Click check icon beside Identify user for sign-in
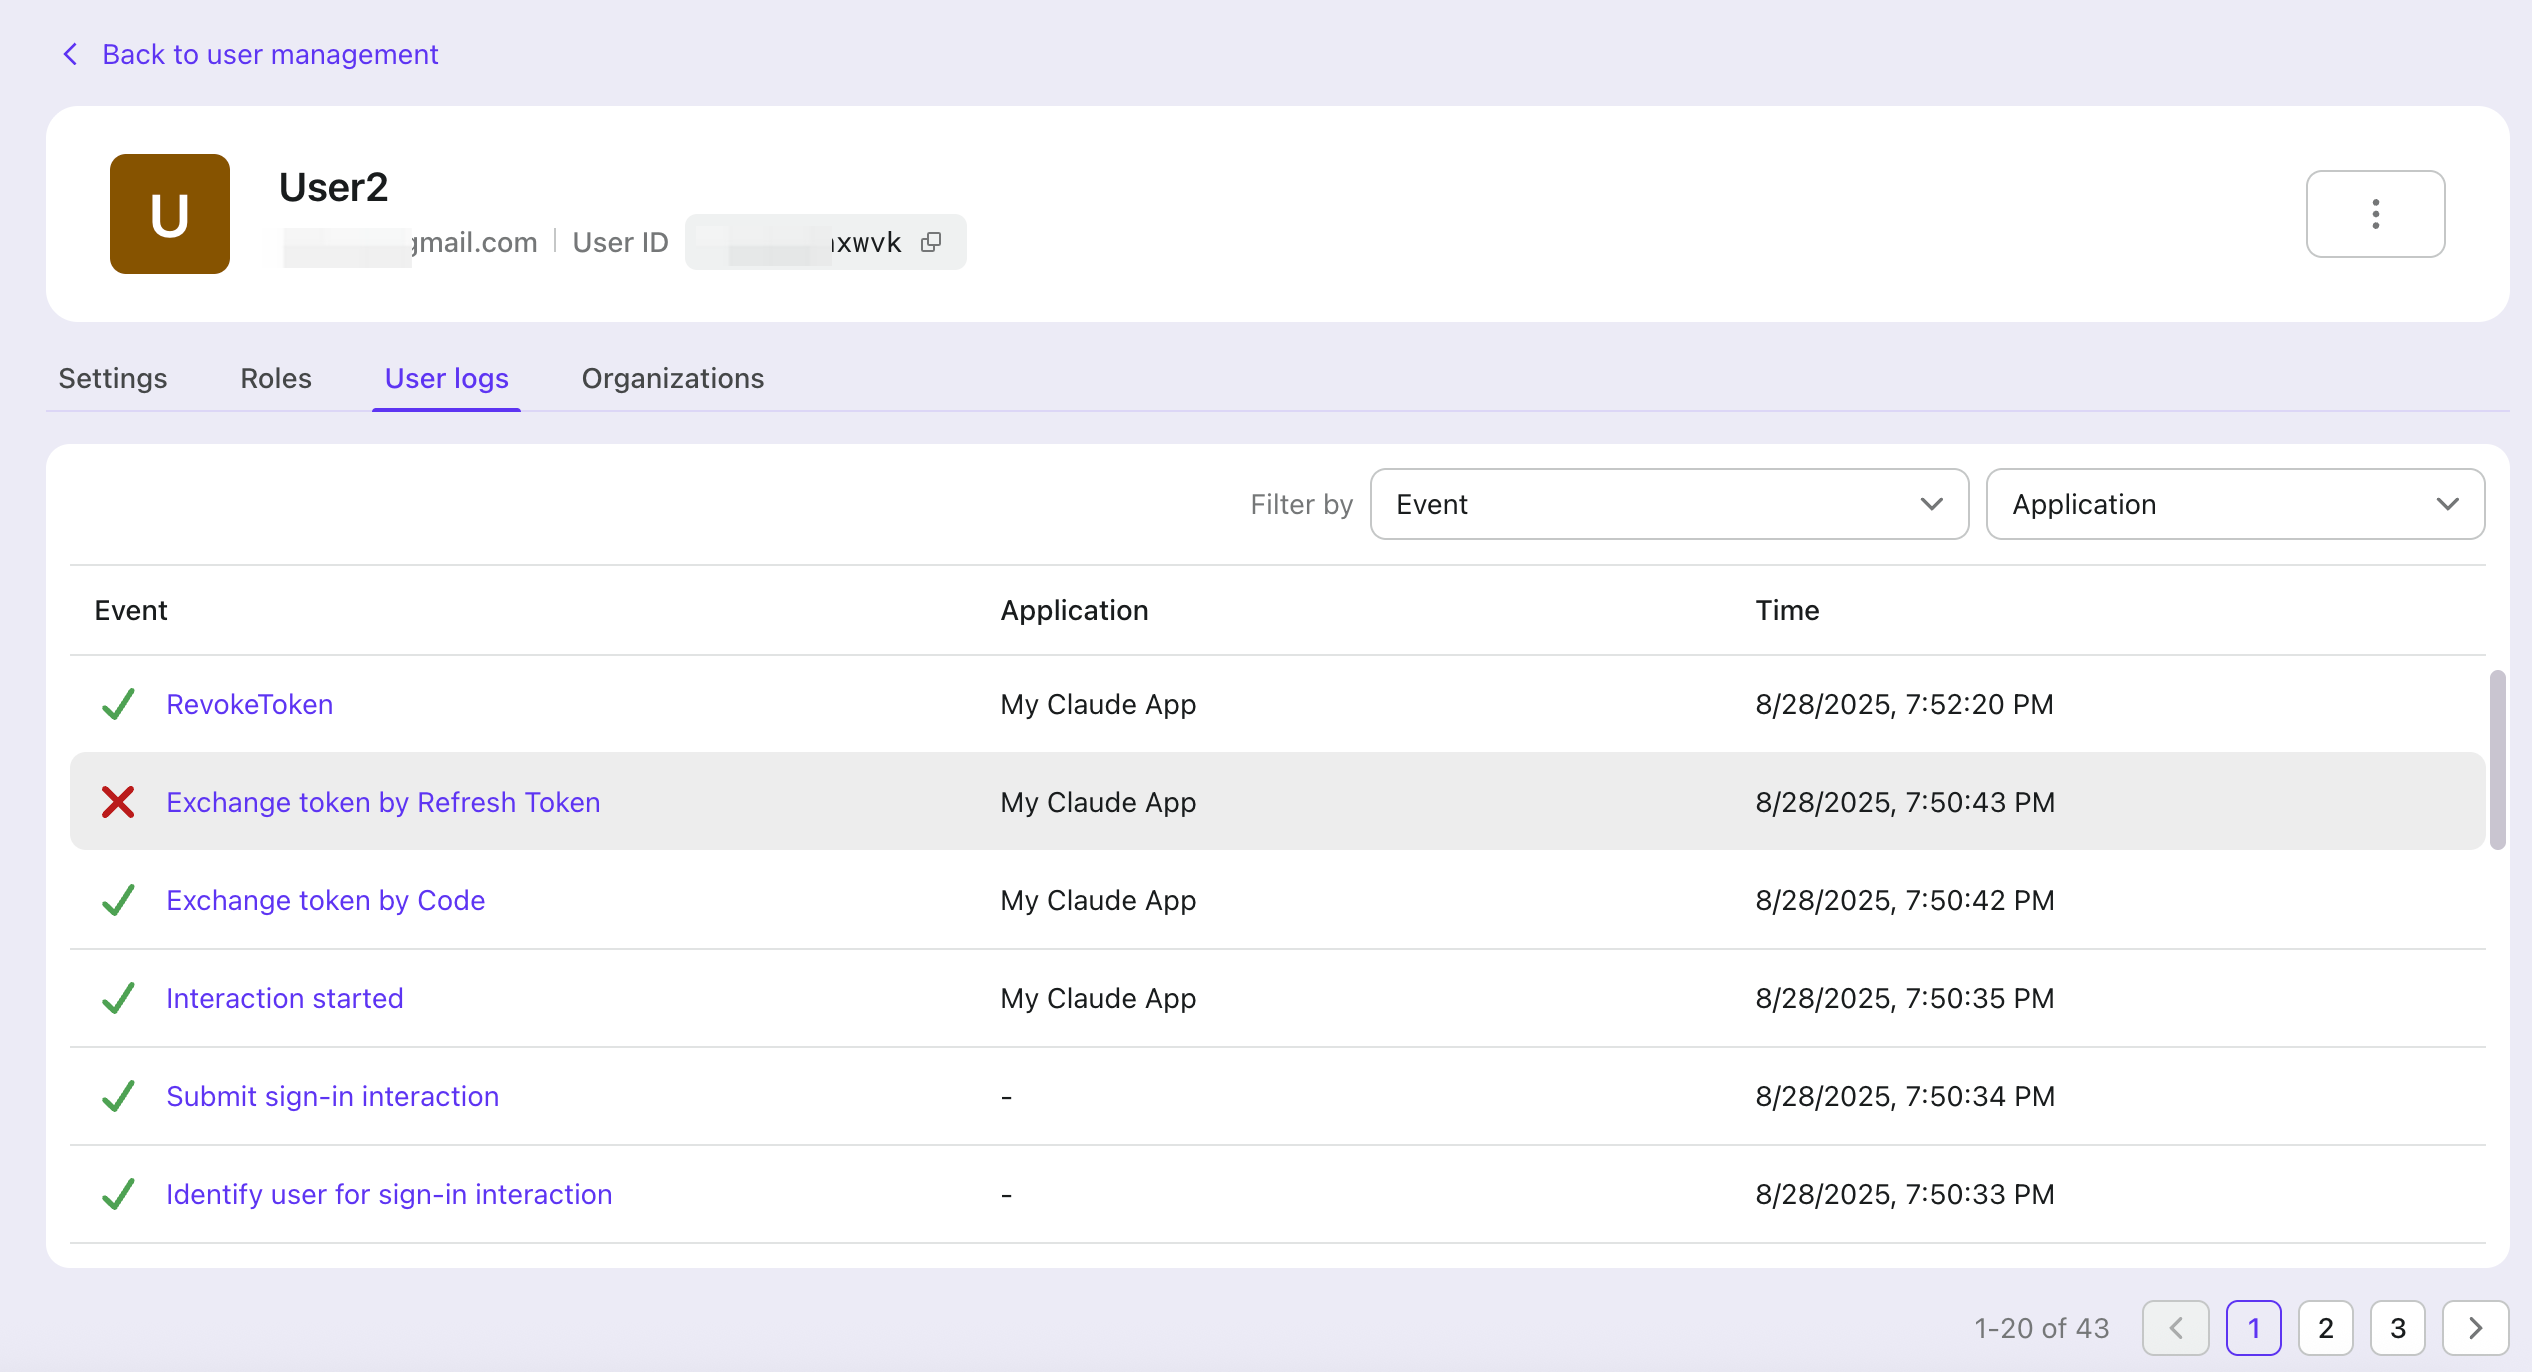The width and height of the screenshot is (2532, 1372). (x=118, y=1194)
